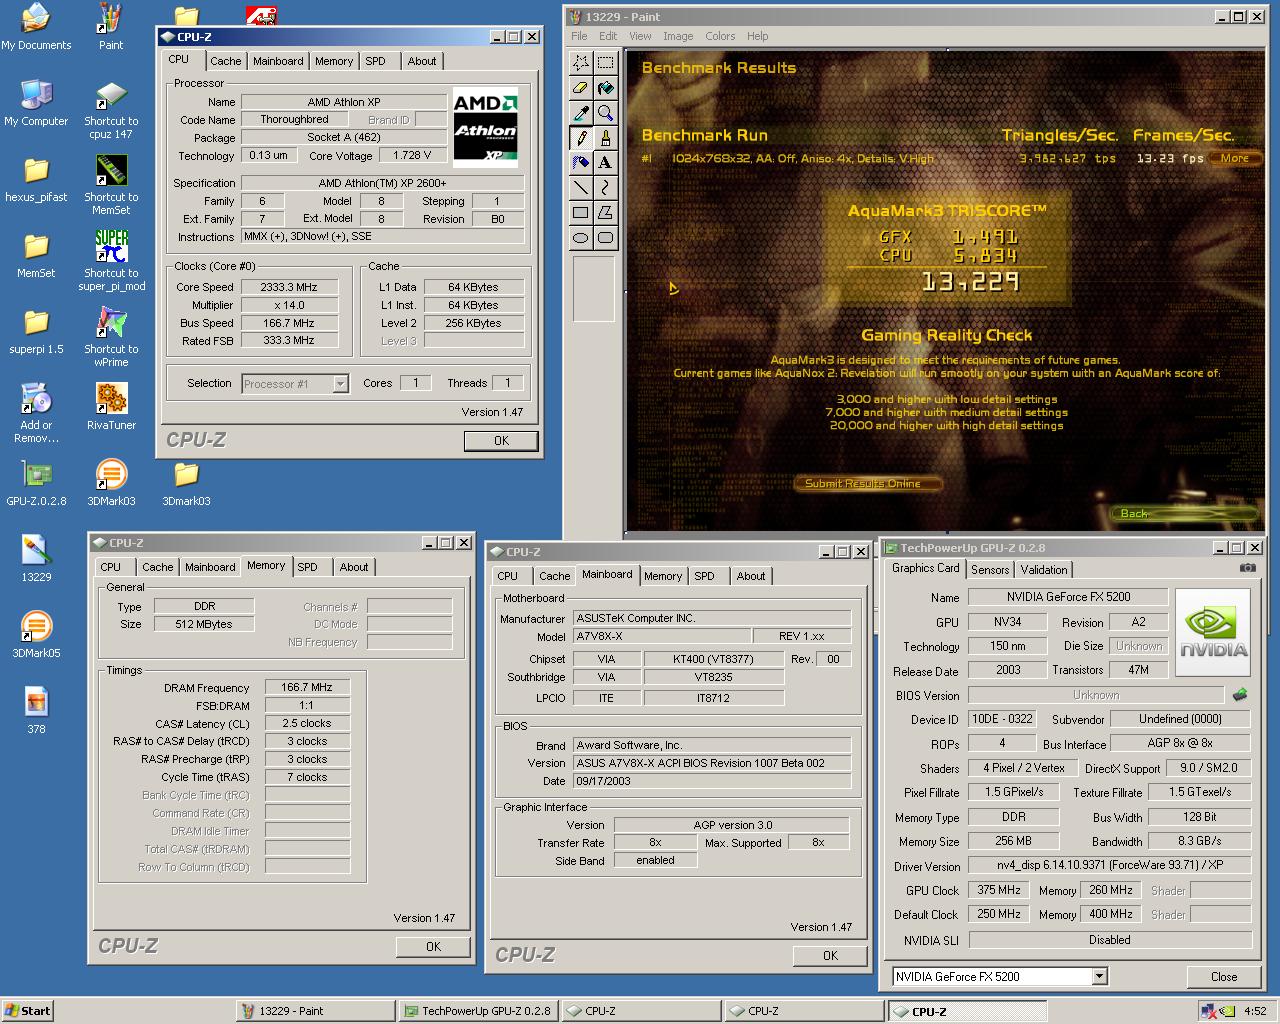Viewport: 1280px width, 1024px height.
Task: Click the GPU-Z screenshot camera icon
Action: [1247, 568]
